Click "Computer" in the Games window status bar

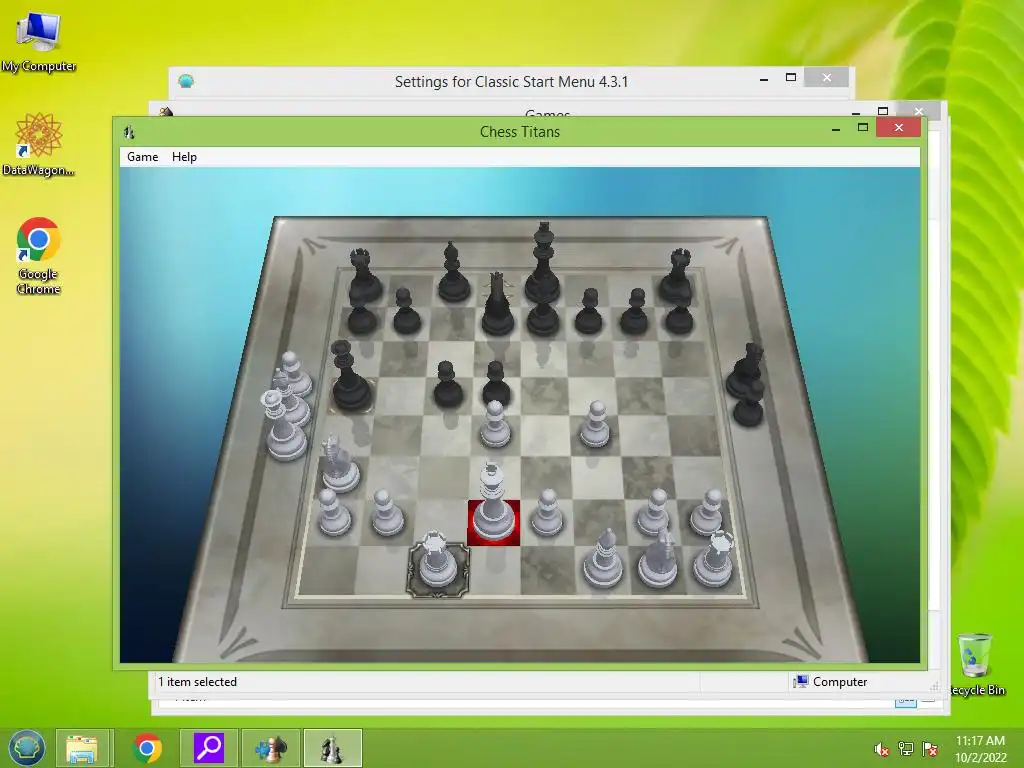click(x=840, y=682)
